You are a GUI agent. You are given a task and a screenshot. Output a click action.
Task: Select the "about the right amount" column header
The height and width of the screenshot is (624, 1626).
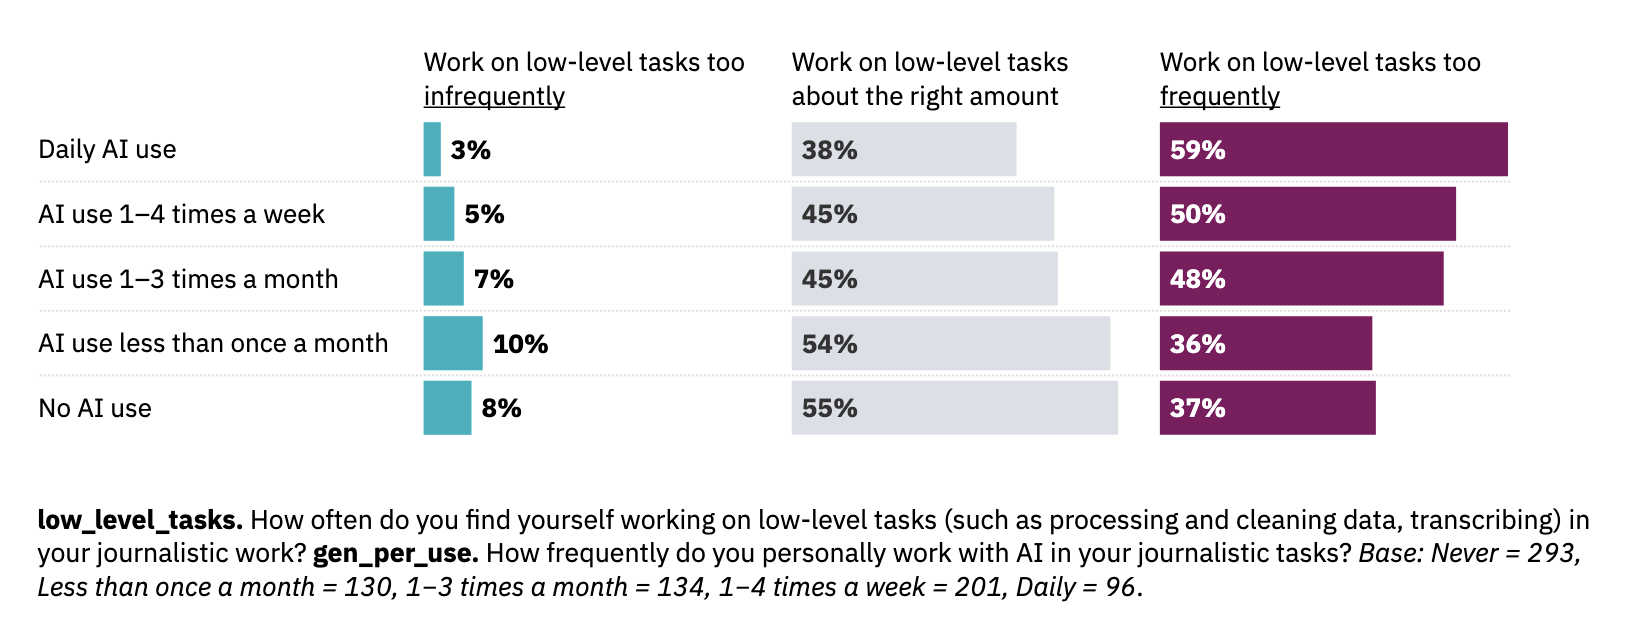click(925, 97)
